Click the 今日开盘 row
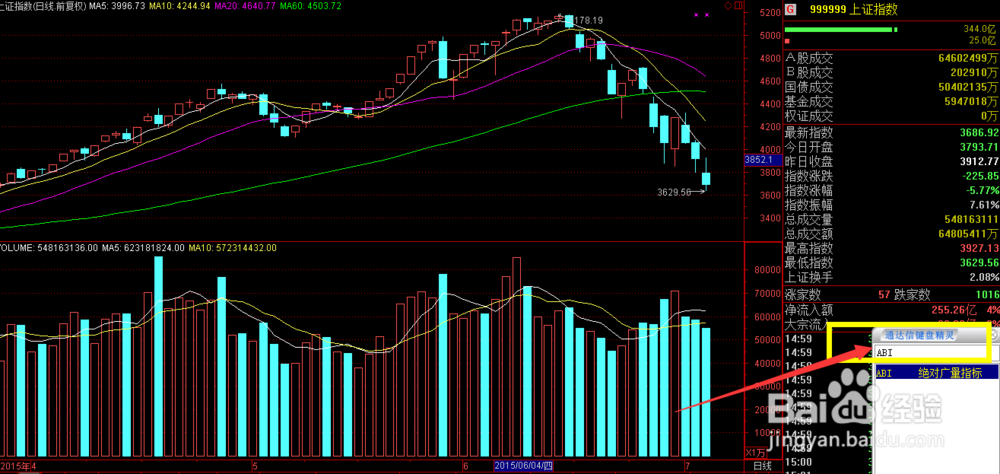 (892, 147)
